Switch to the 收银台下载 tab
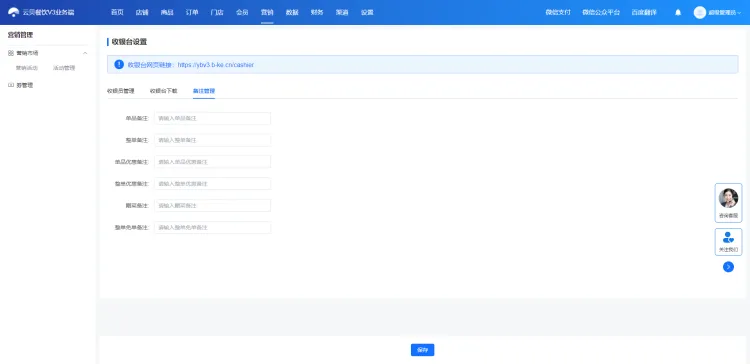The image size is (750, 364). tap(164, 91)
